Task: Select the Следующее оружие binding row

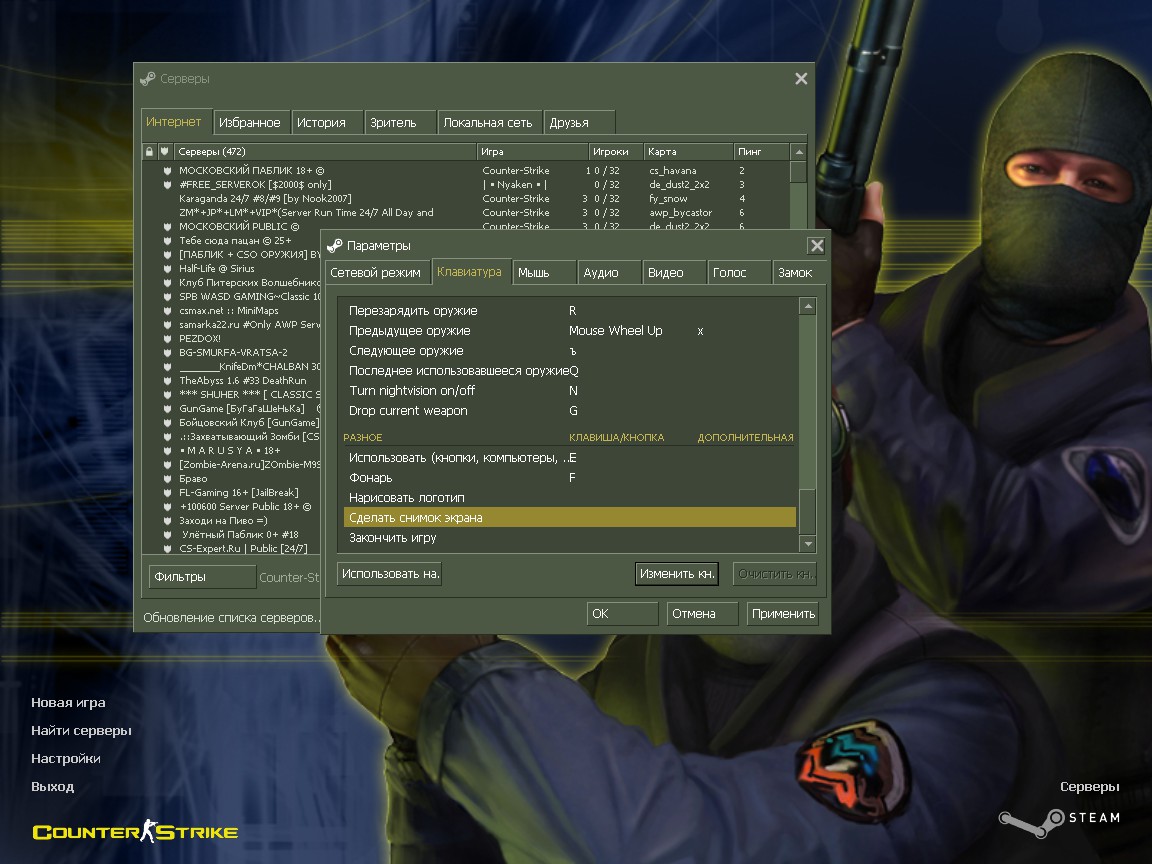Action: pyautogui.click(x=569, y=350)
